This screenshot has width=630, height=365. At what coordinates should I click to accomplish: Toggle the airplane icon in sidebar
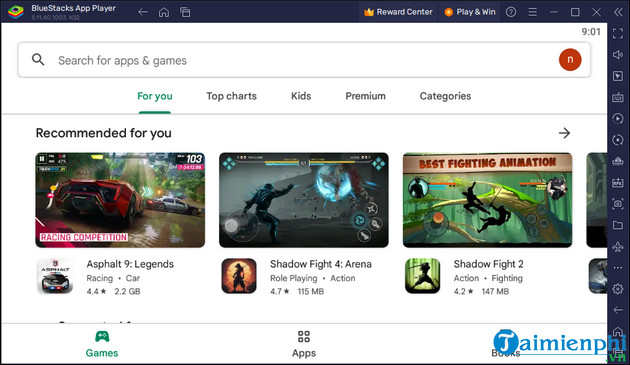point(618,246)
